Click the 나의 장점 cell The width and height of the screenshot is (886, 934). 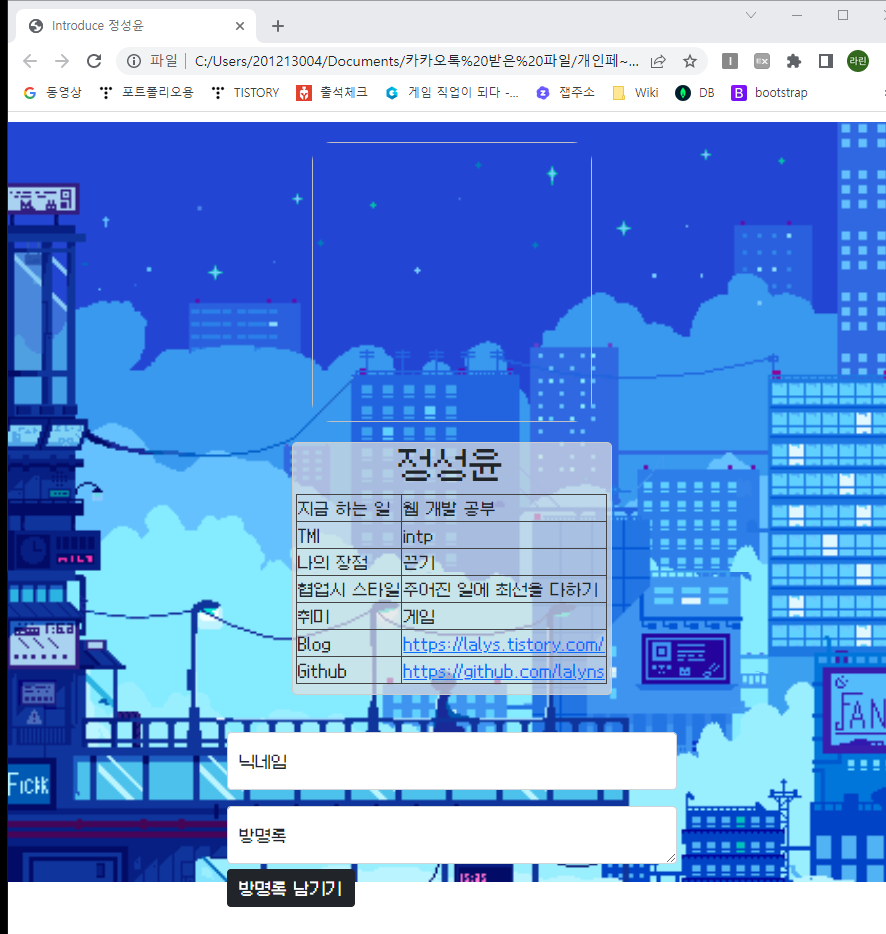click(349, 562)
